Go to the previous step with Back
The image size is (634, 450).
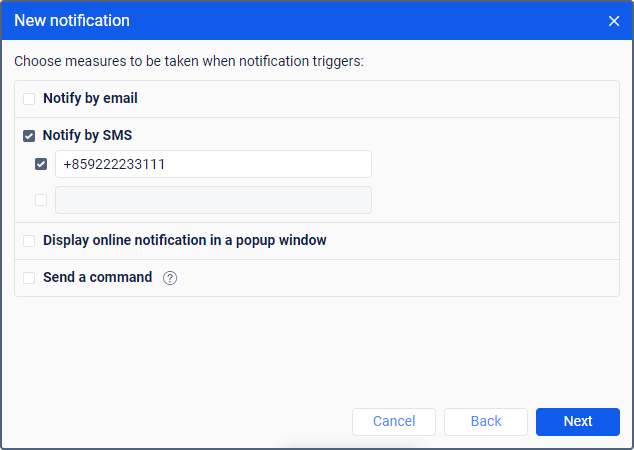click(486, 421)
